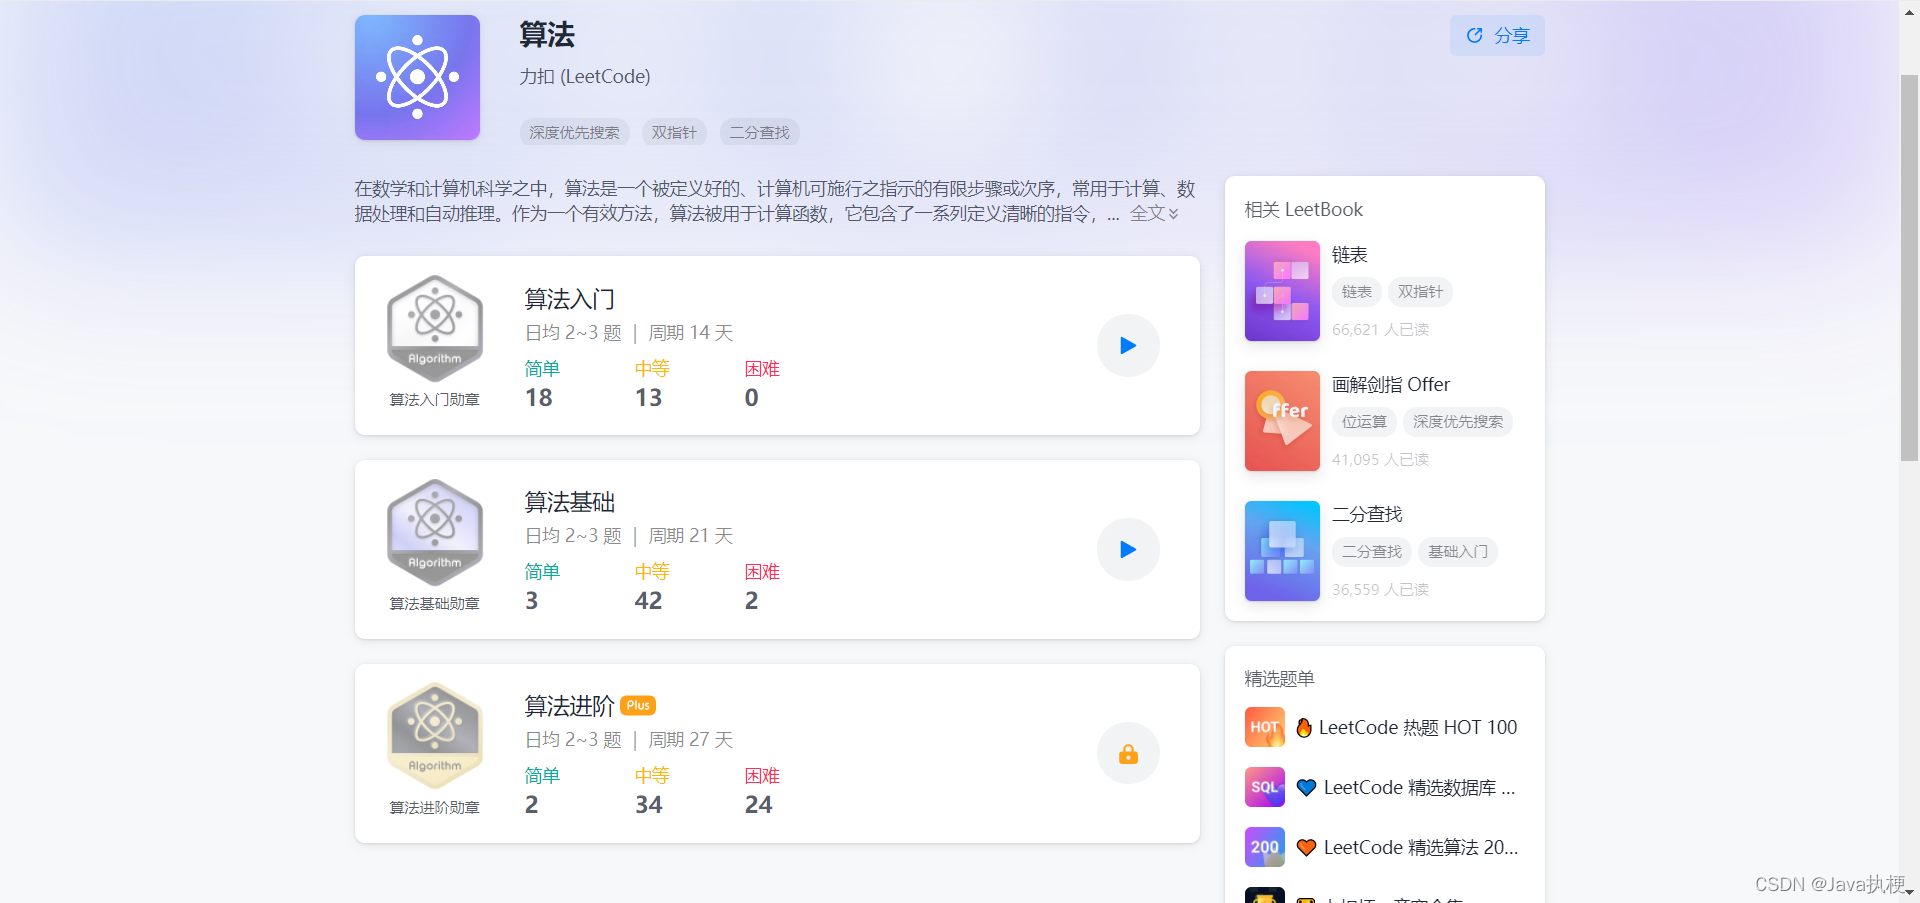The height and width of the screenshot is (903, 1920).
Task: Click the 精选题单 heading
Action: [1279, 679]
